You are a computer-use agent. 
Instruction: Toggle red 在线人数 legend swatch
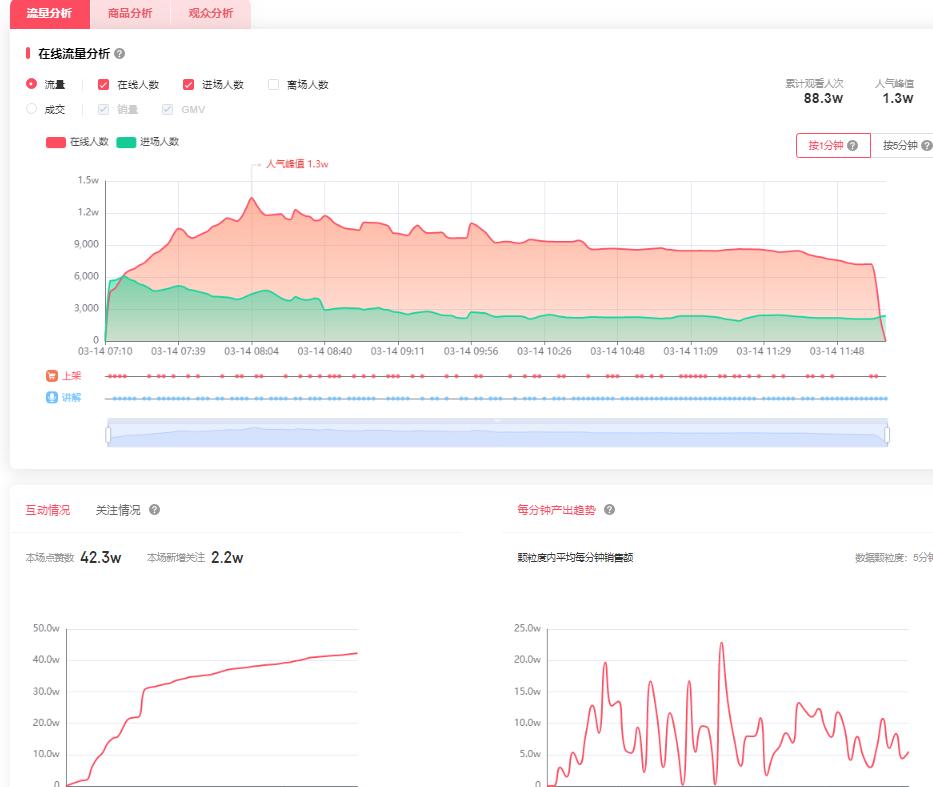coord(56,142)
